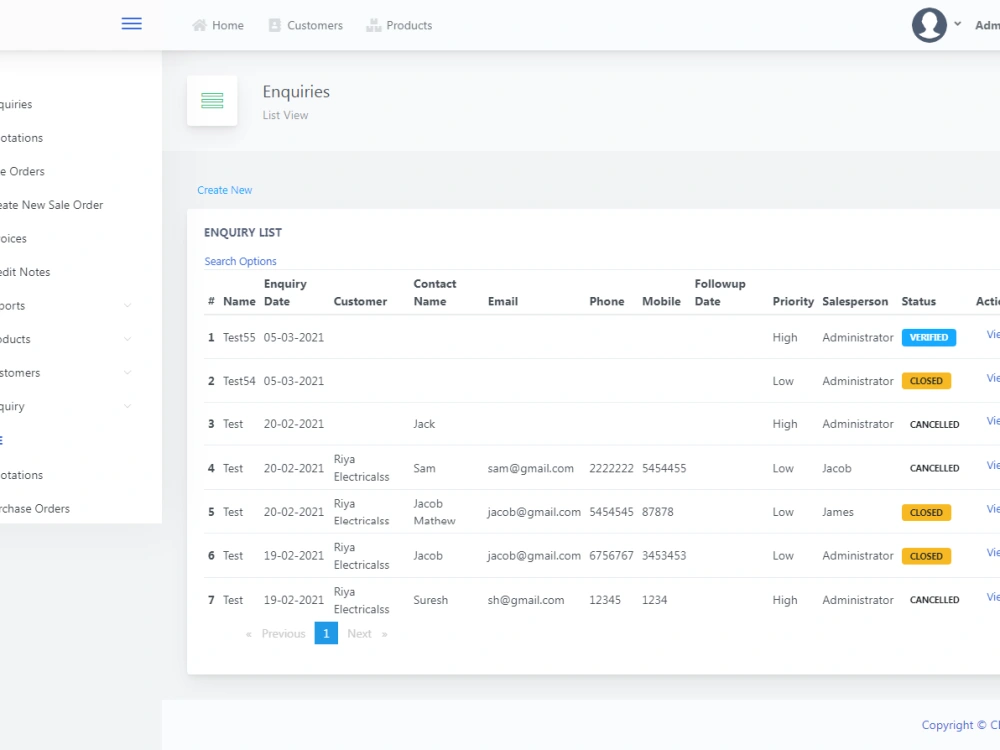
Task: Click sh@gmail.com email cell
Action: pyautogui.click(x=526, y=600)
